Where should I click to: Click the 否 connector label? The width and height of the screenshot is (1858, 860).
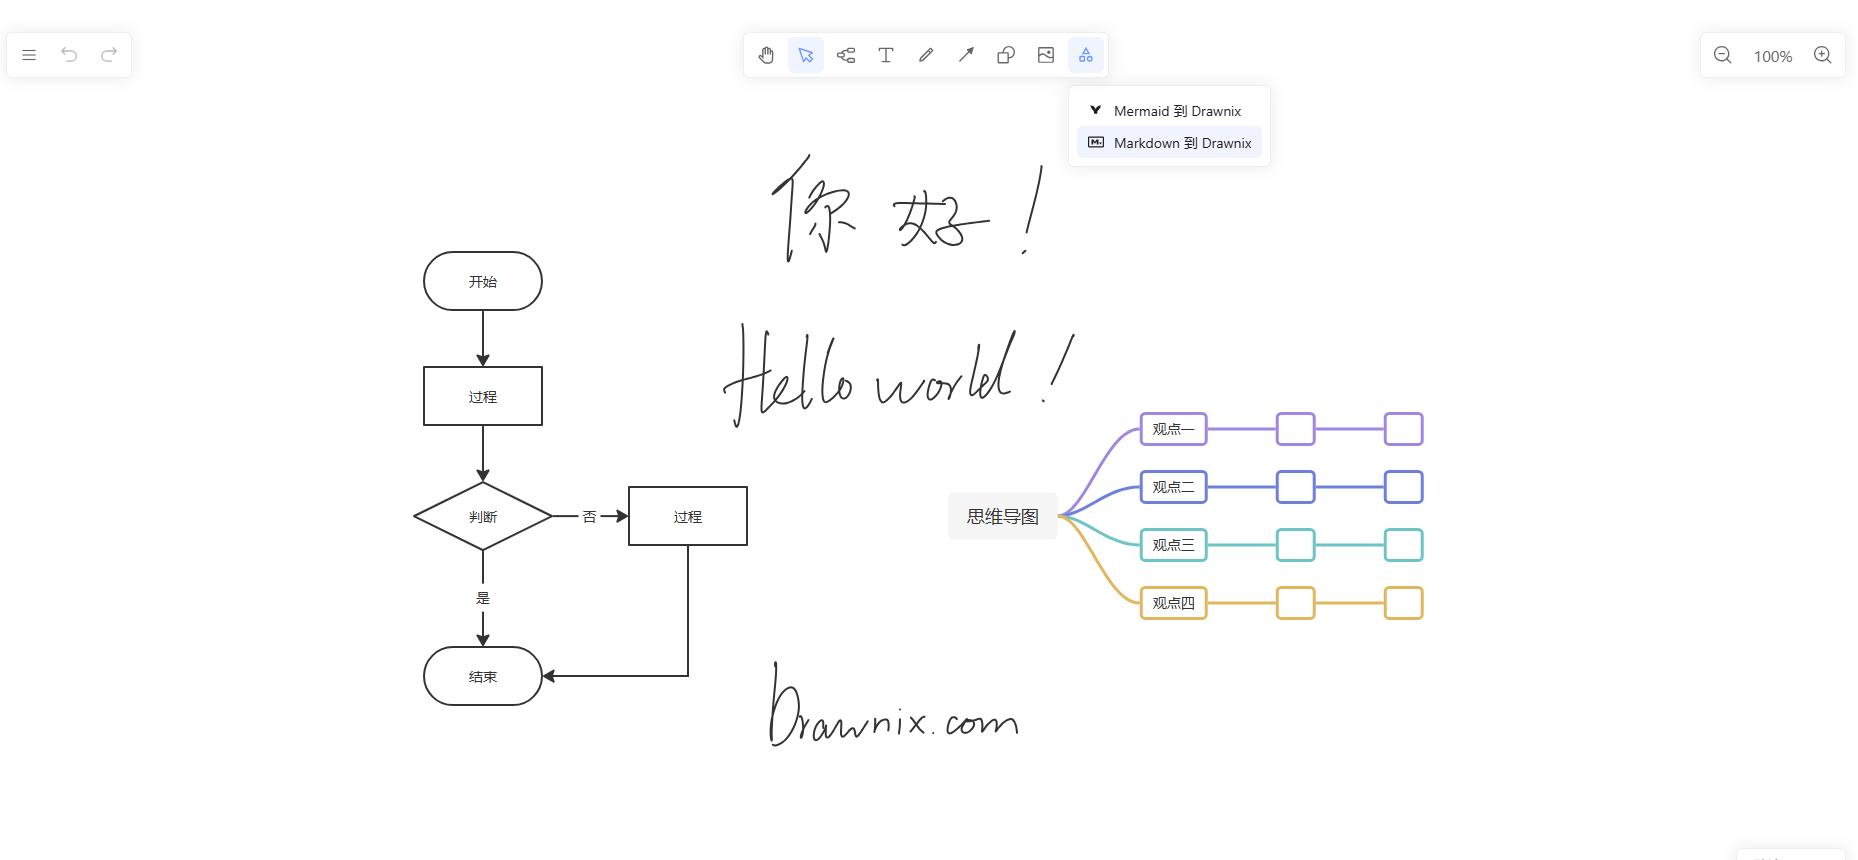(x=590, y=517)
